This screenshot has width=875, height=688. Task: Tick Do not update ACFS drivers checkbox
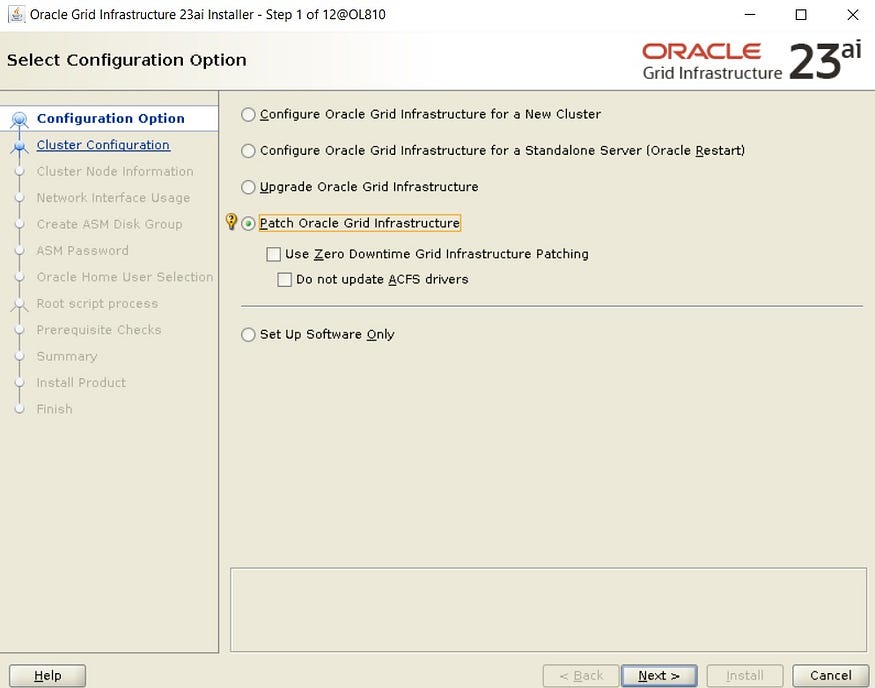tap(285, 280)
